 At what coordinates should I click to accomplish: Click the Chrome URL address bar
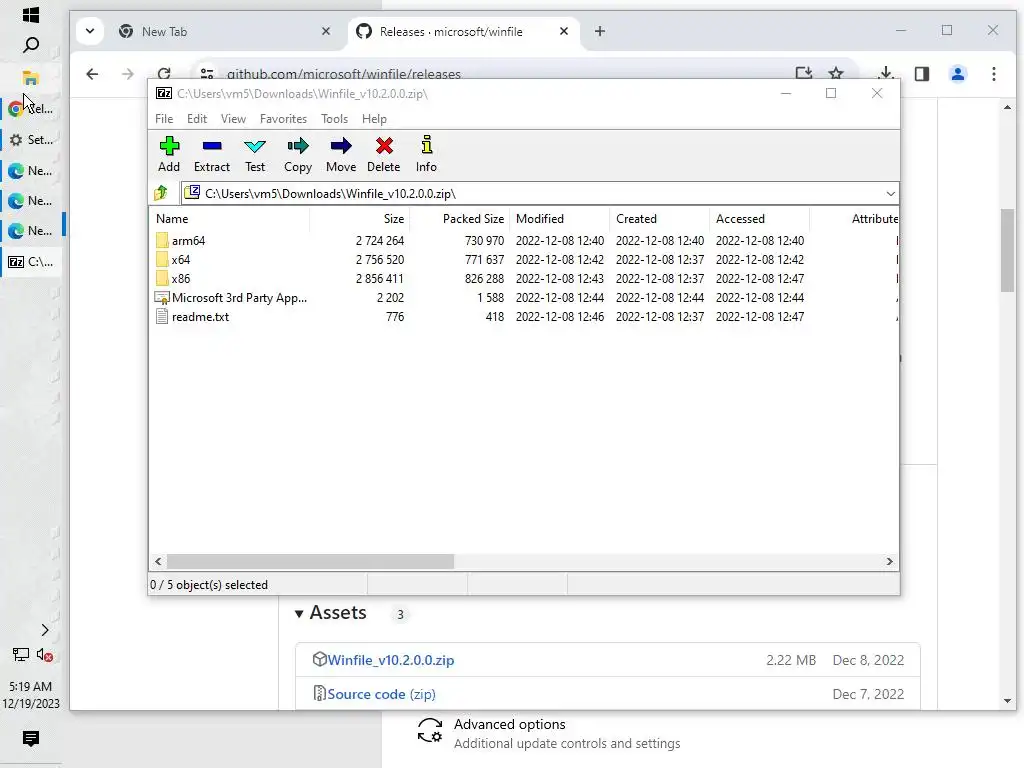(x=496, y=74)
